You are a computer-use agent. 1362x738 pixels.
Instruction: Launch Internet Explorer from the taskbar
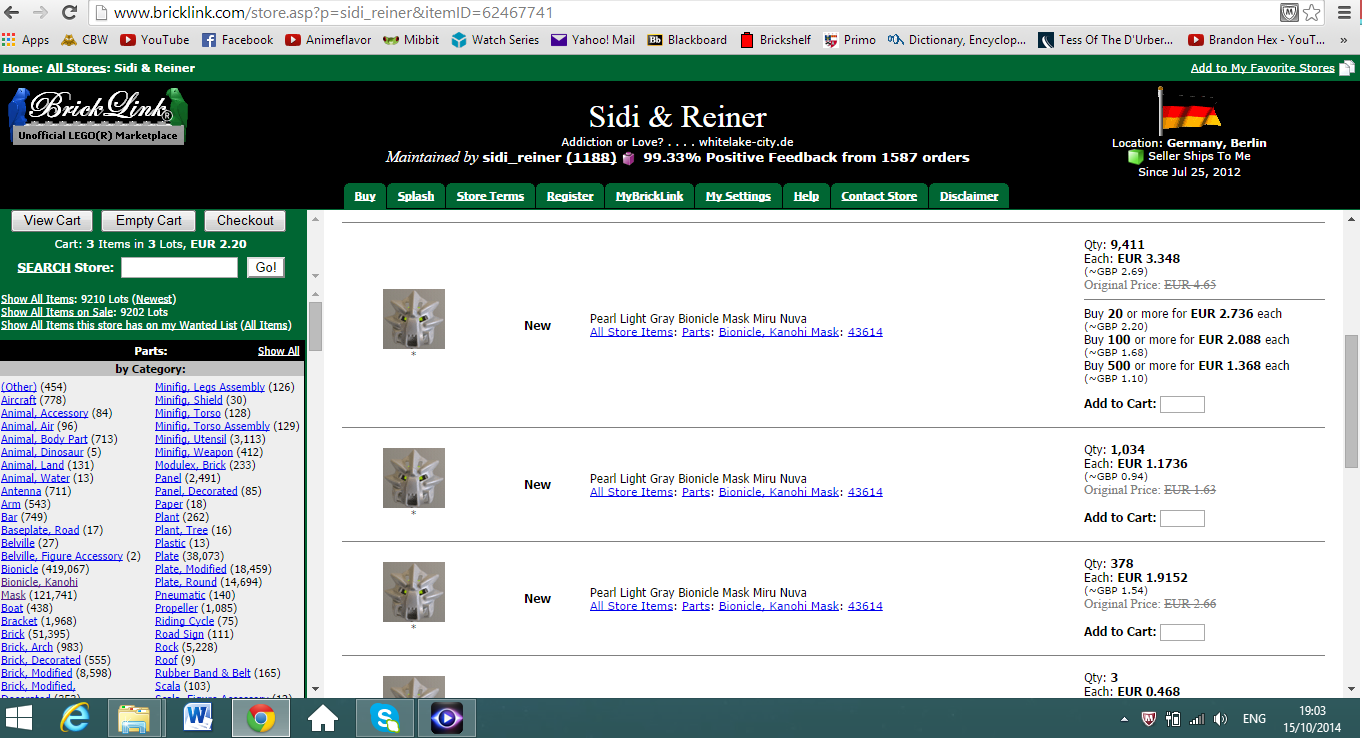click(x=75, y=718)
